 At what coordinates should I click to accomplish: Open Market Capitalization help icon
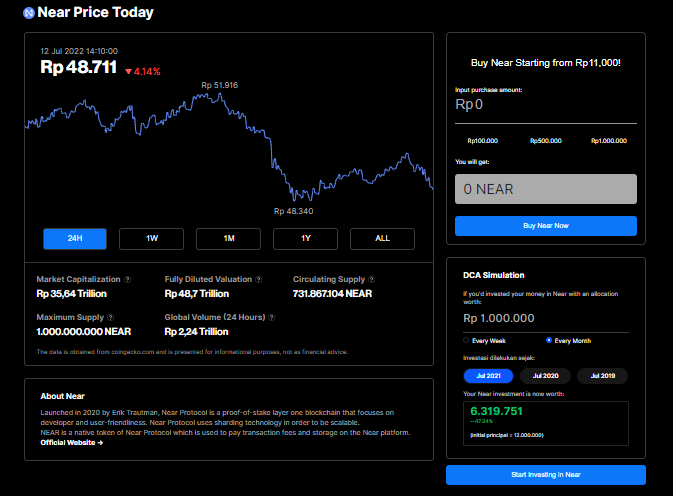tap(127, 280)
